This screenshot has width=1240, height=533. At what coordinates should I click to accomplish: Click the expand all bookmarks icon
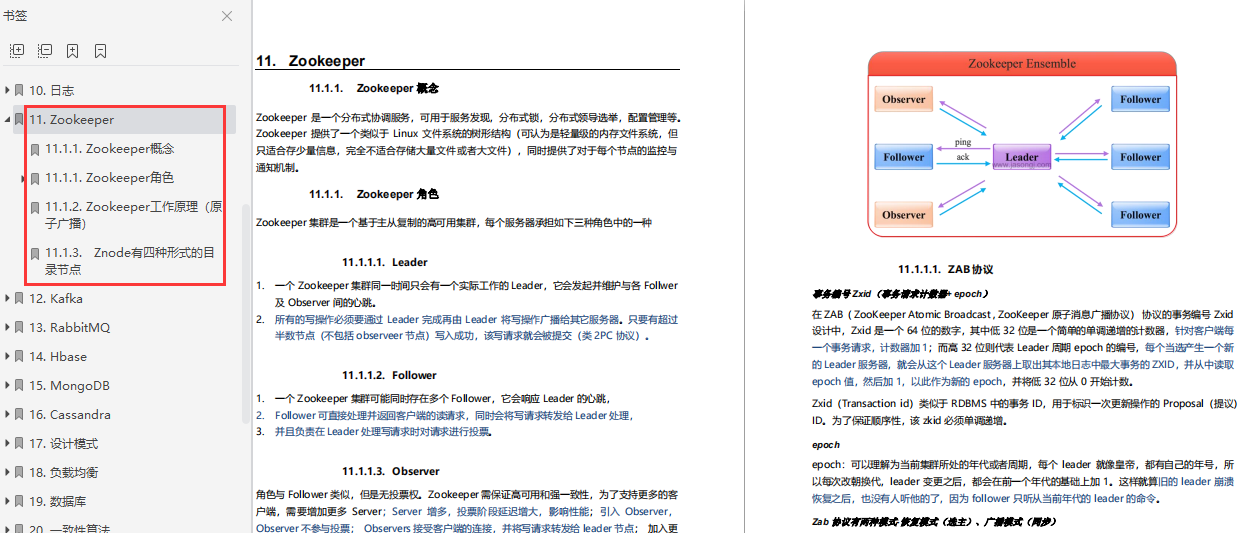(x=17, y=50)
